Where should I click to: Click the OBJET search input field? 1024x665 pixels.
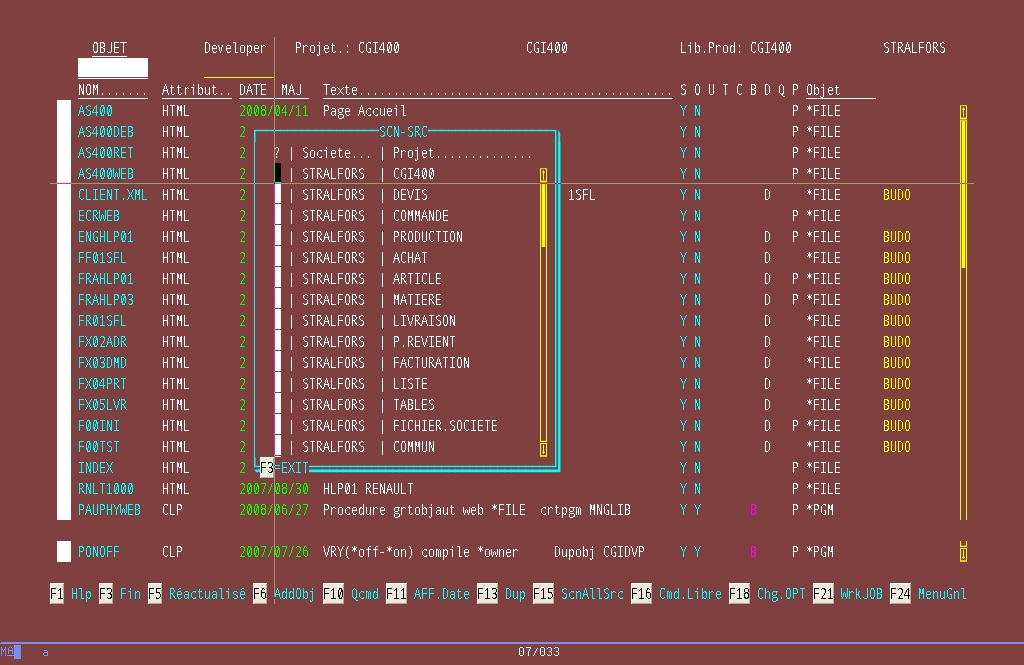click(113, 68)
